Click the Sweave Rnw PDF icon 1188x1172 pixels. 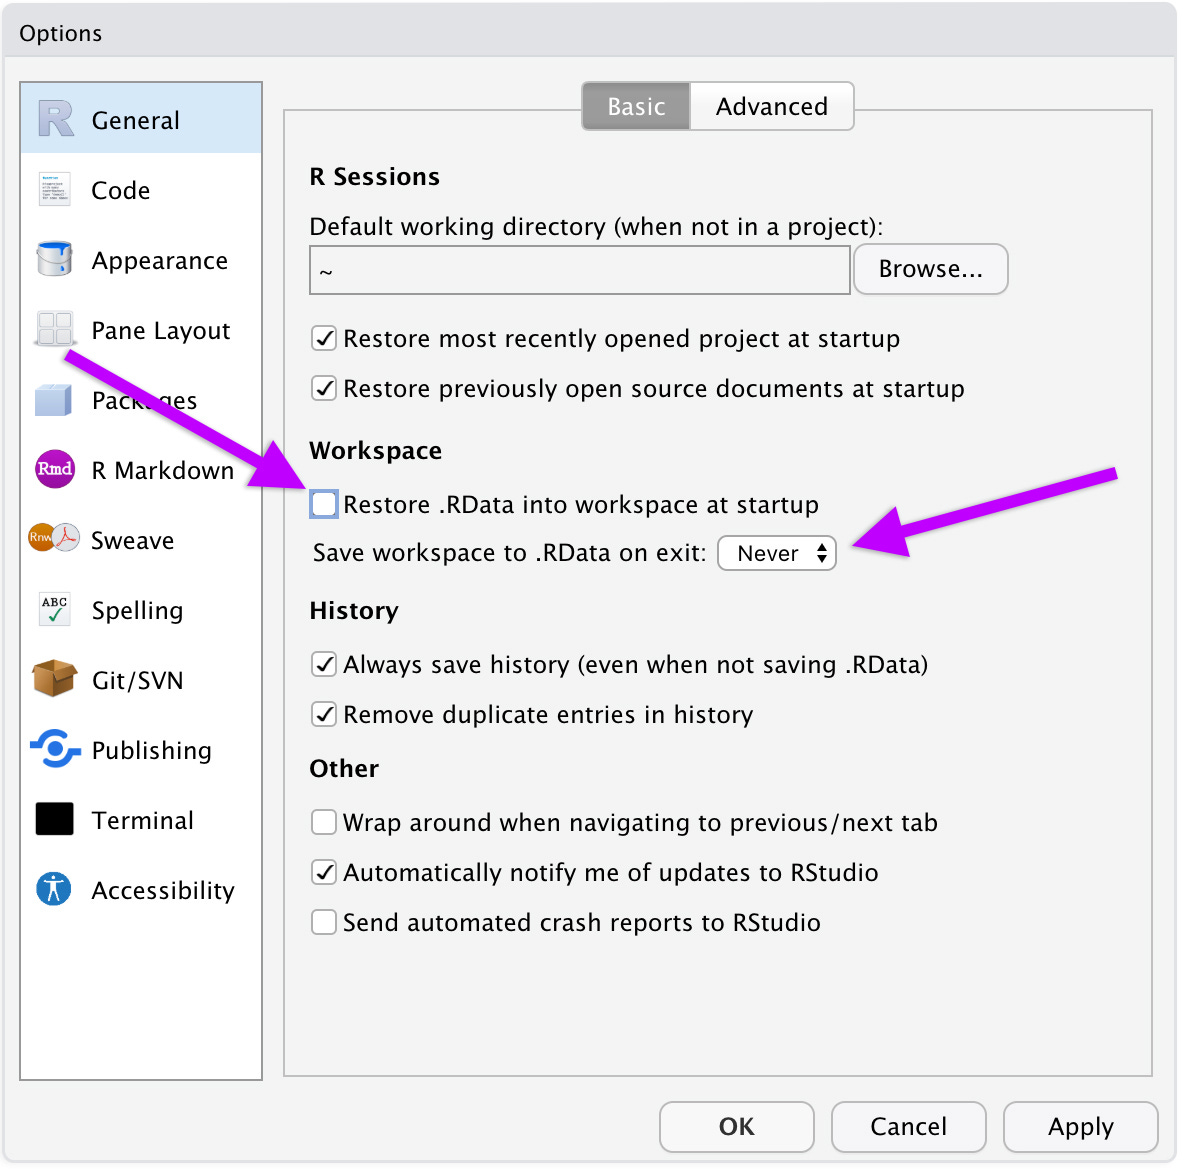click(54, 539)
